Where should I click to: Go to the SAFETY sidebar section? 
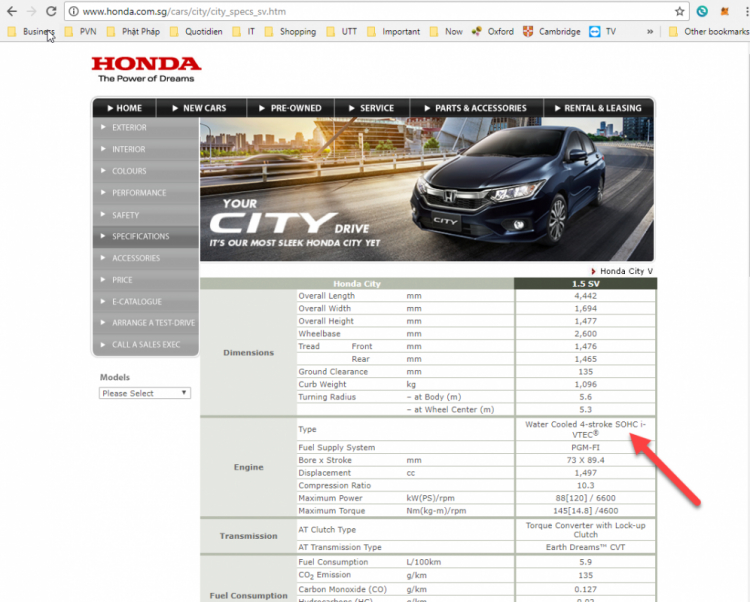tap(146, 215)
